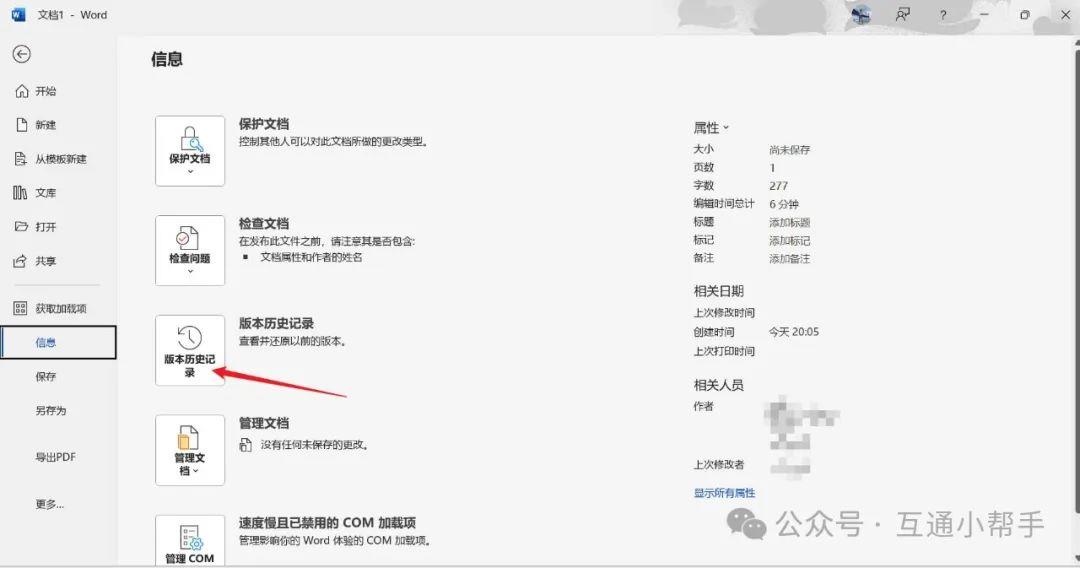Click the 检查文档 heading
The width and height of the screenshot is (1080, 568).
264,224
